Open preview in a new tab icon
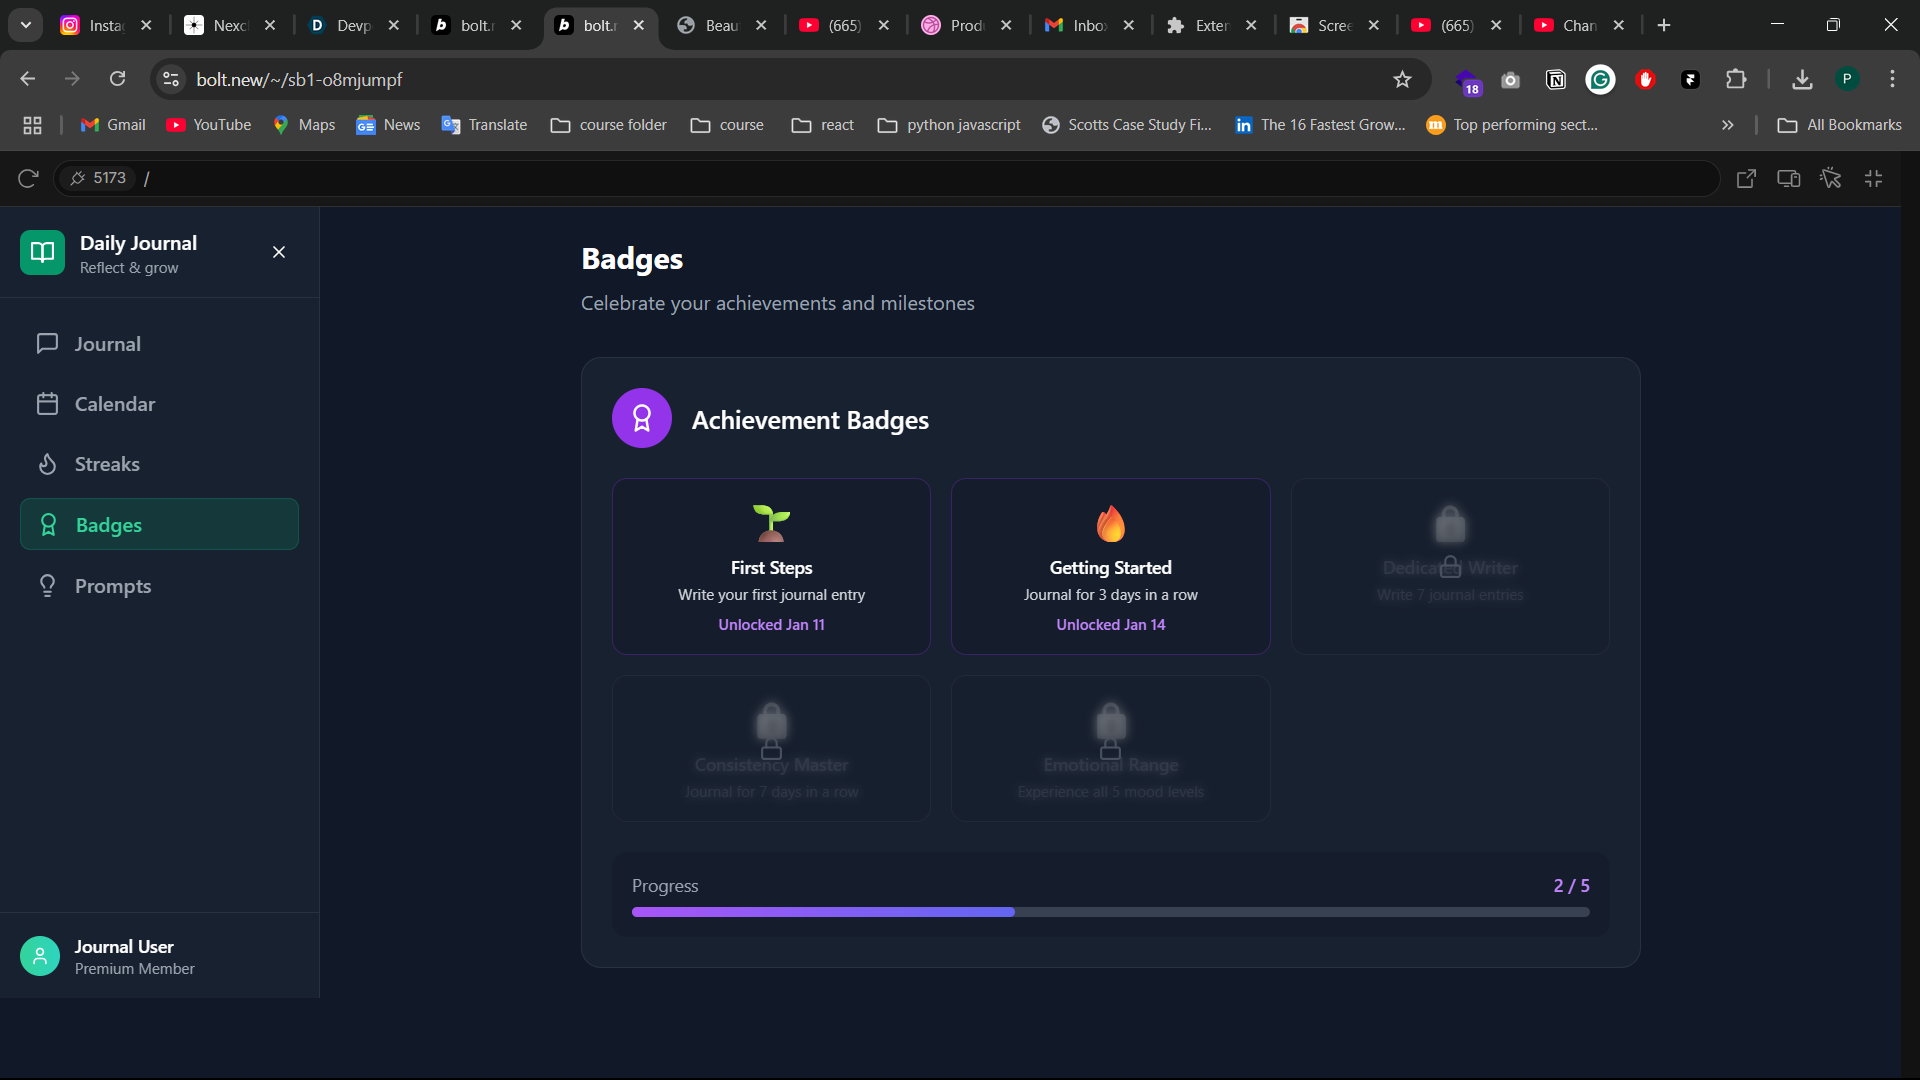Image resolution: width=1920 pixels, height=1080 pixels. click(1746, 178)
